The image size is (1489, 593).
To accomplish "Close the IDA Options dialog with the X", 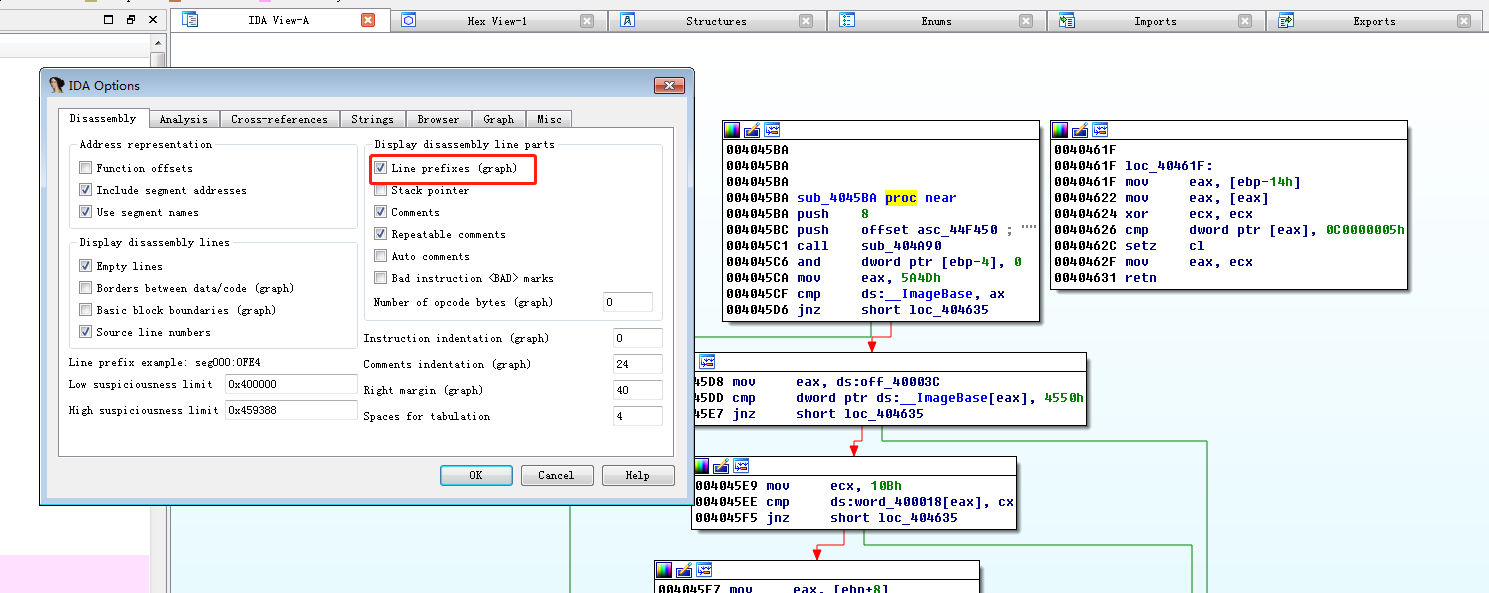I will pos(668,86).
